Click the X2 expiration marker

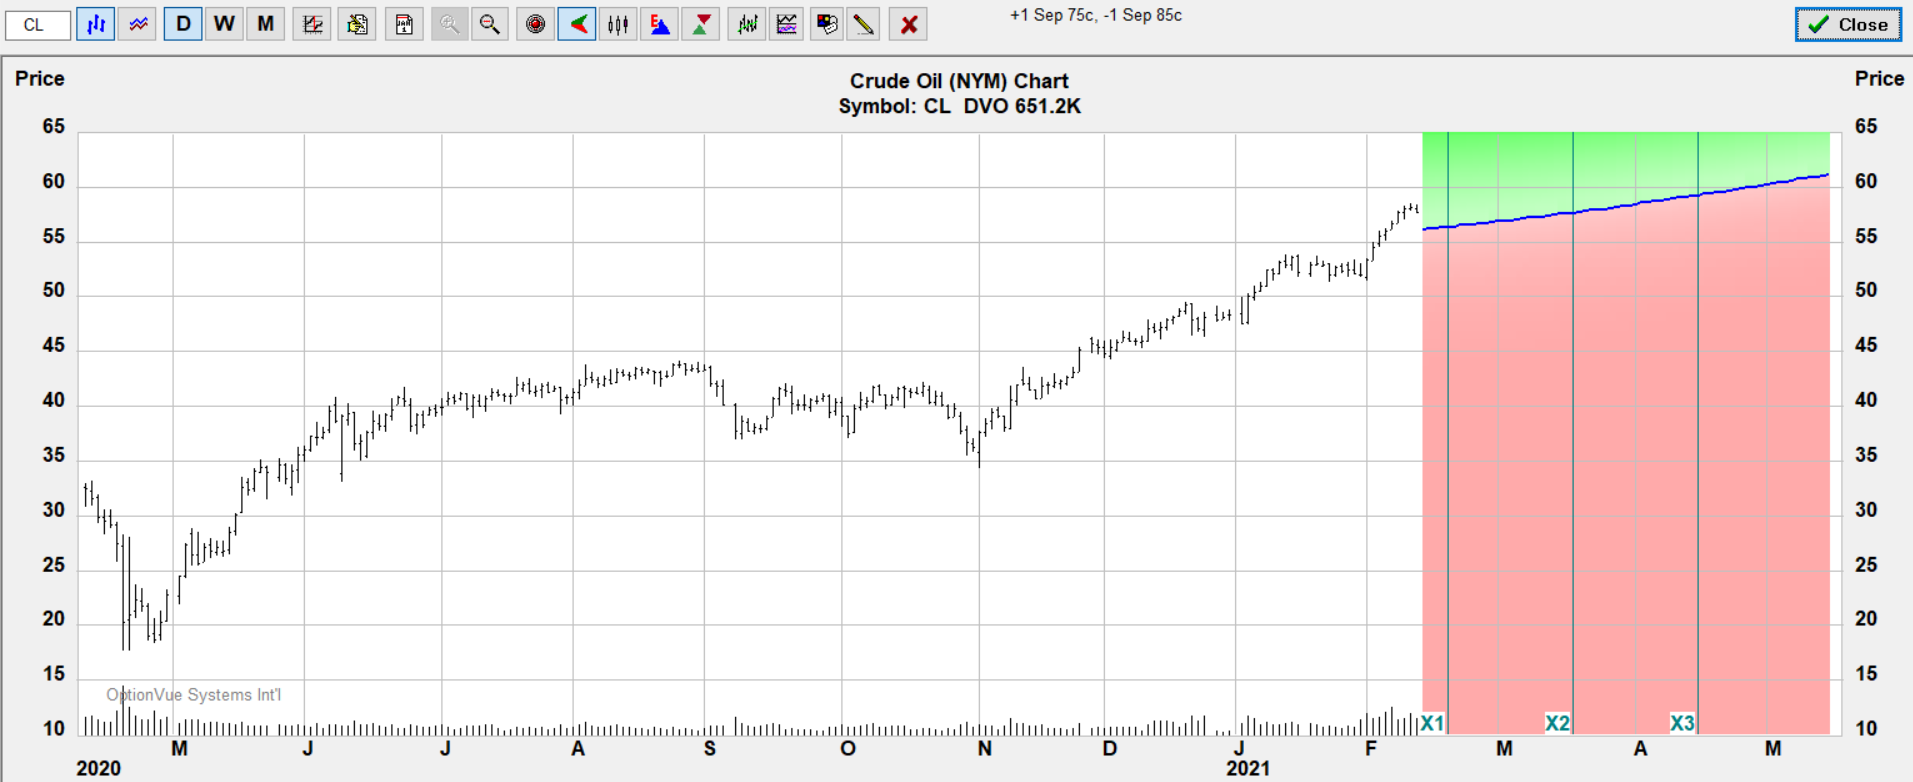pos(1557,722)
